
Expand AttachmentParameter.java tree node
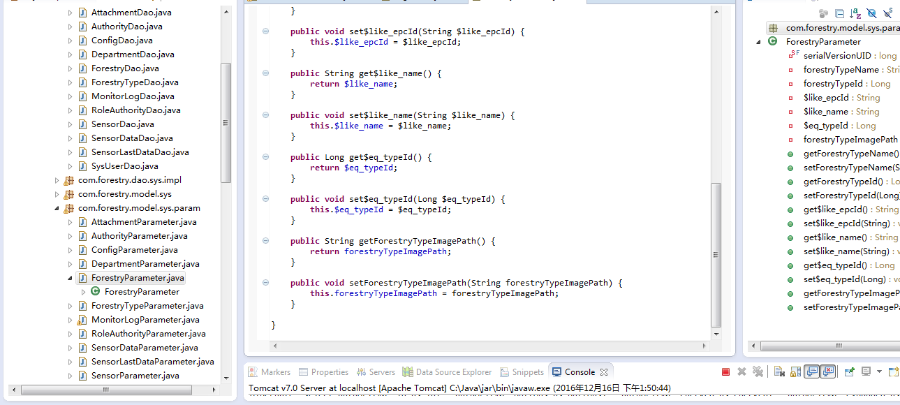point(70,222)
